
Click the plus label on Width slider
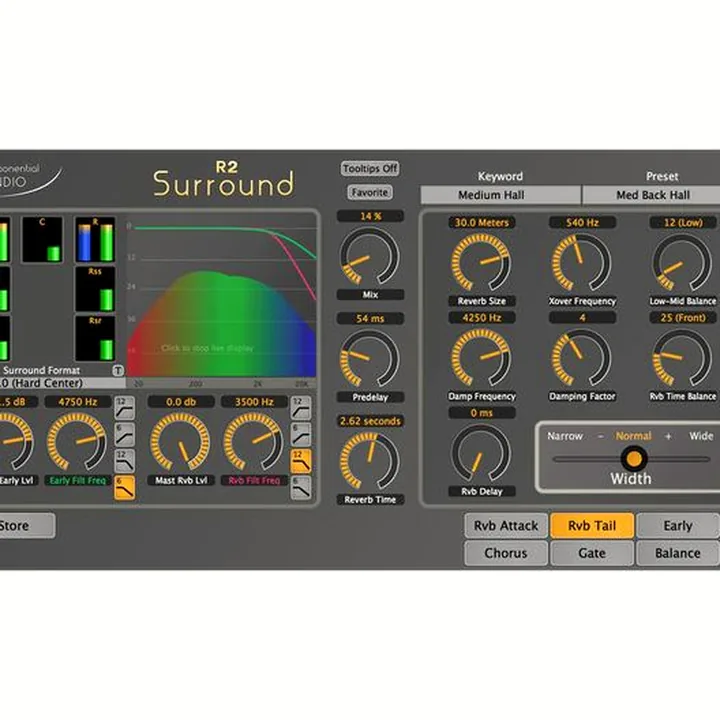click(668, 436)
